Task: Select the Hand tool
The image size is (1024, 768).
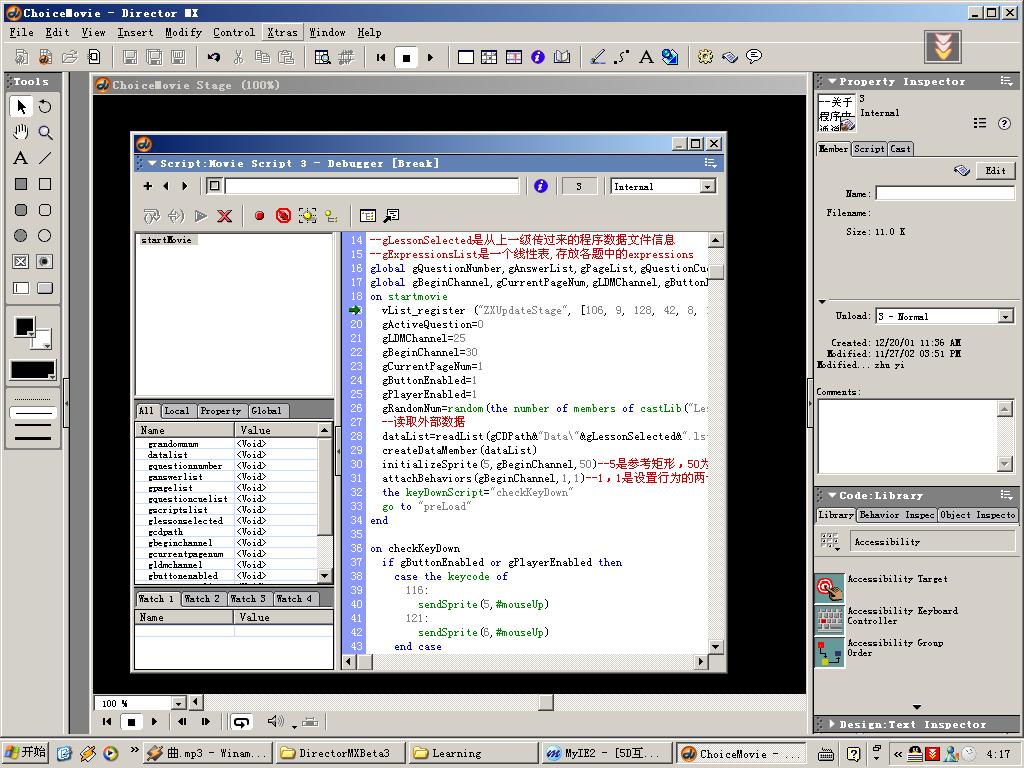Action: [21, 133]
